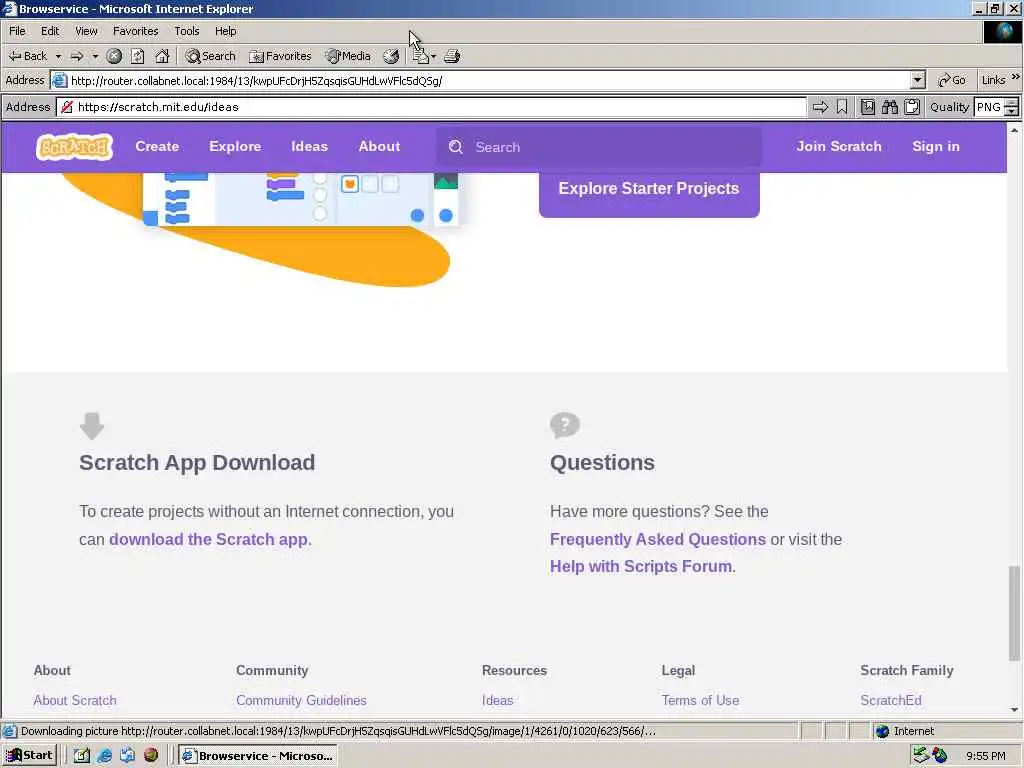Expand the Links toolbar chevron
Screen dimensions: 1024x768
pos(1016,77)
